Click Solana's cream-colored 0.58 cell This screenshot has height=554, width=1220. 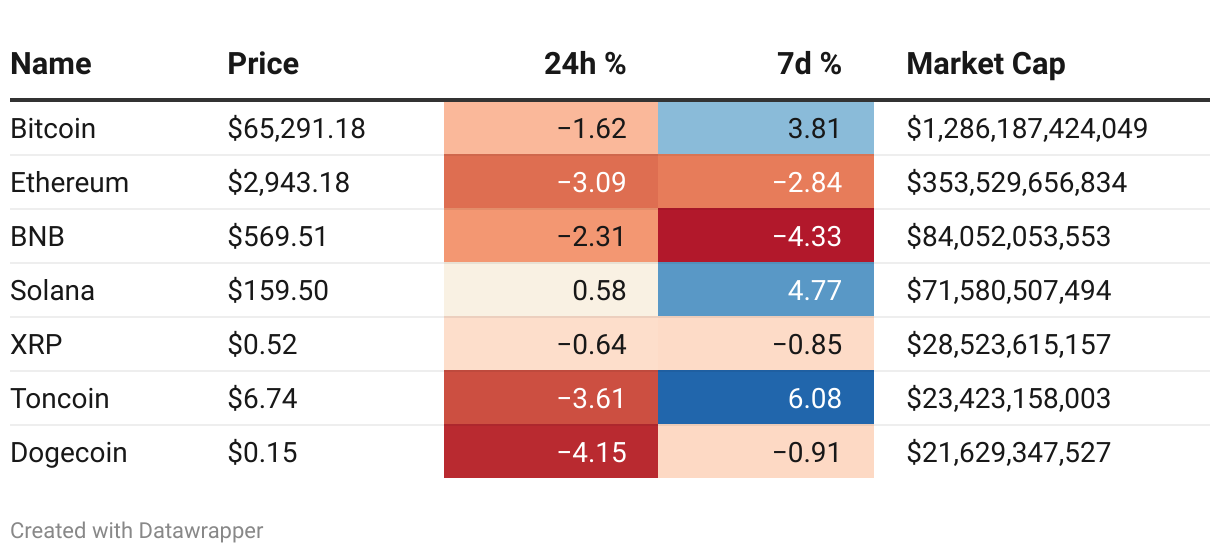coord(551,291)
